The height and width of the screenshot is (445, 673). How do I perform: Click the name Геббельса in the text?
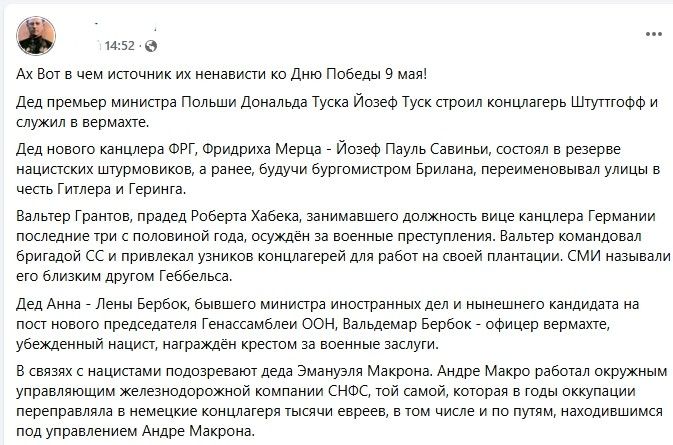[x=195, y=276]
